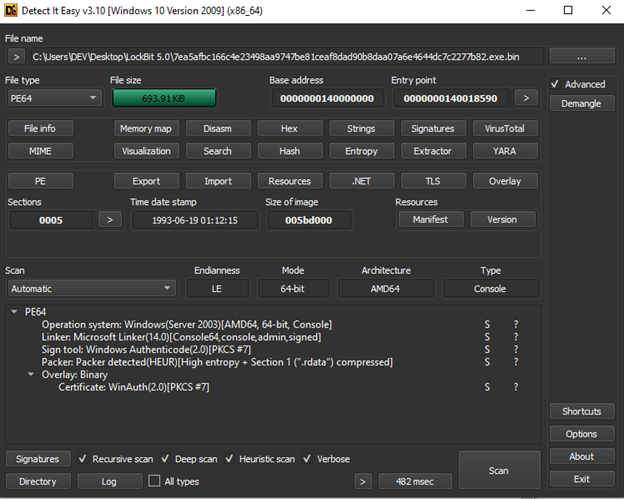Look up the file on VirusTotal
Viewport: 624px width, 499px height.
(x=505, y=129)
